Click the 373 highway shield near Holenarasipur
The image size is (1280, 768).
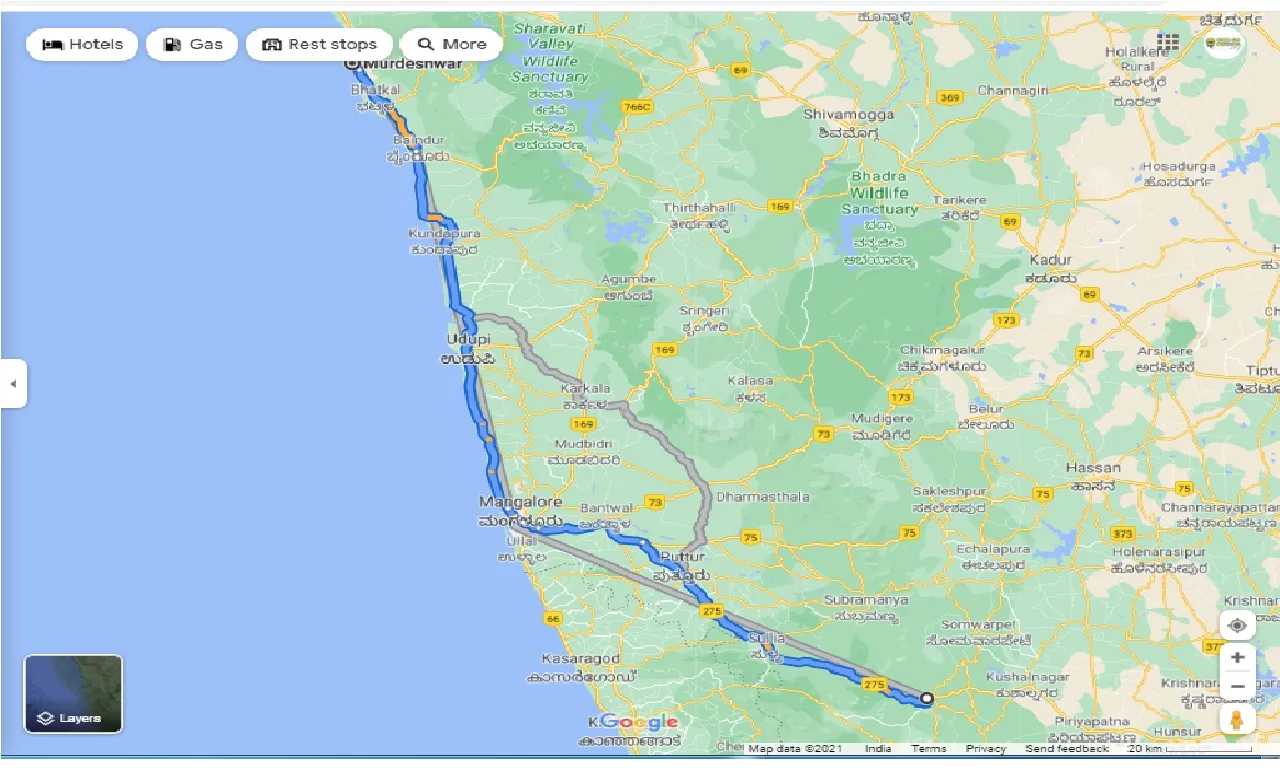(x=1123, y=533)
